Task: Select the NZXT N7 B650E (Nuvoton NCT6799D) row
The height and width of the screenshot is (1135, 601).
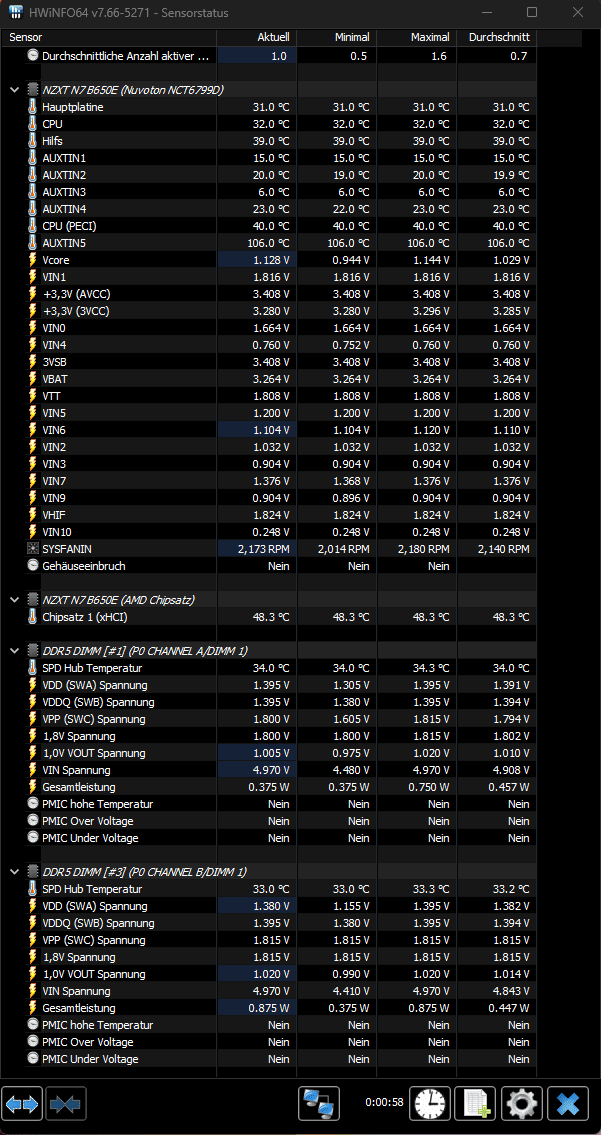Action: (x=271, y=90)
